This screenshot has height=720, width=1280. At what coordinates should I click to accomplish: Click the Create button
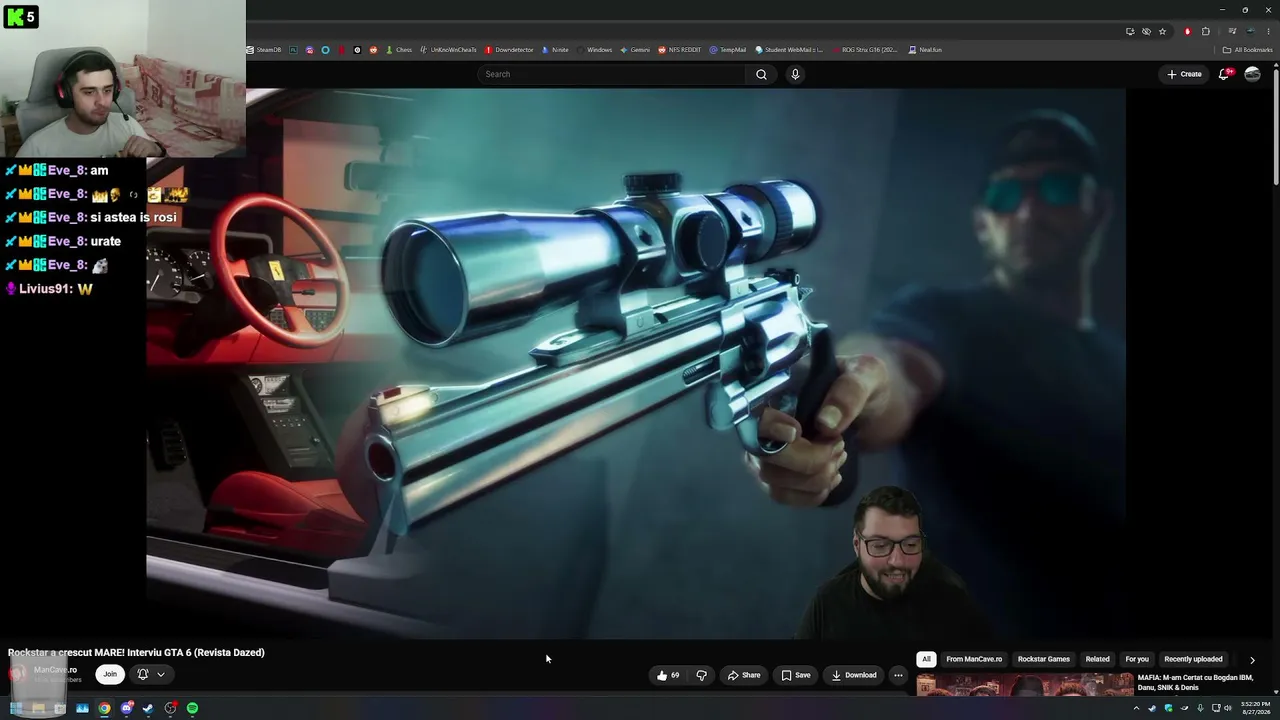coord(1184,74)
